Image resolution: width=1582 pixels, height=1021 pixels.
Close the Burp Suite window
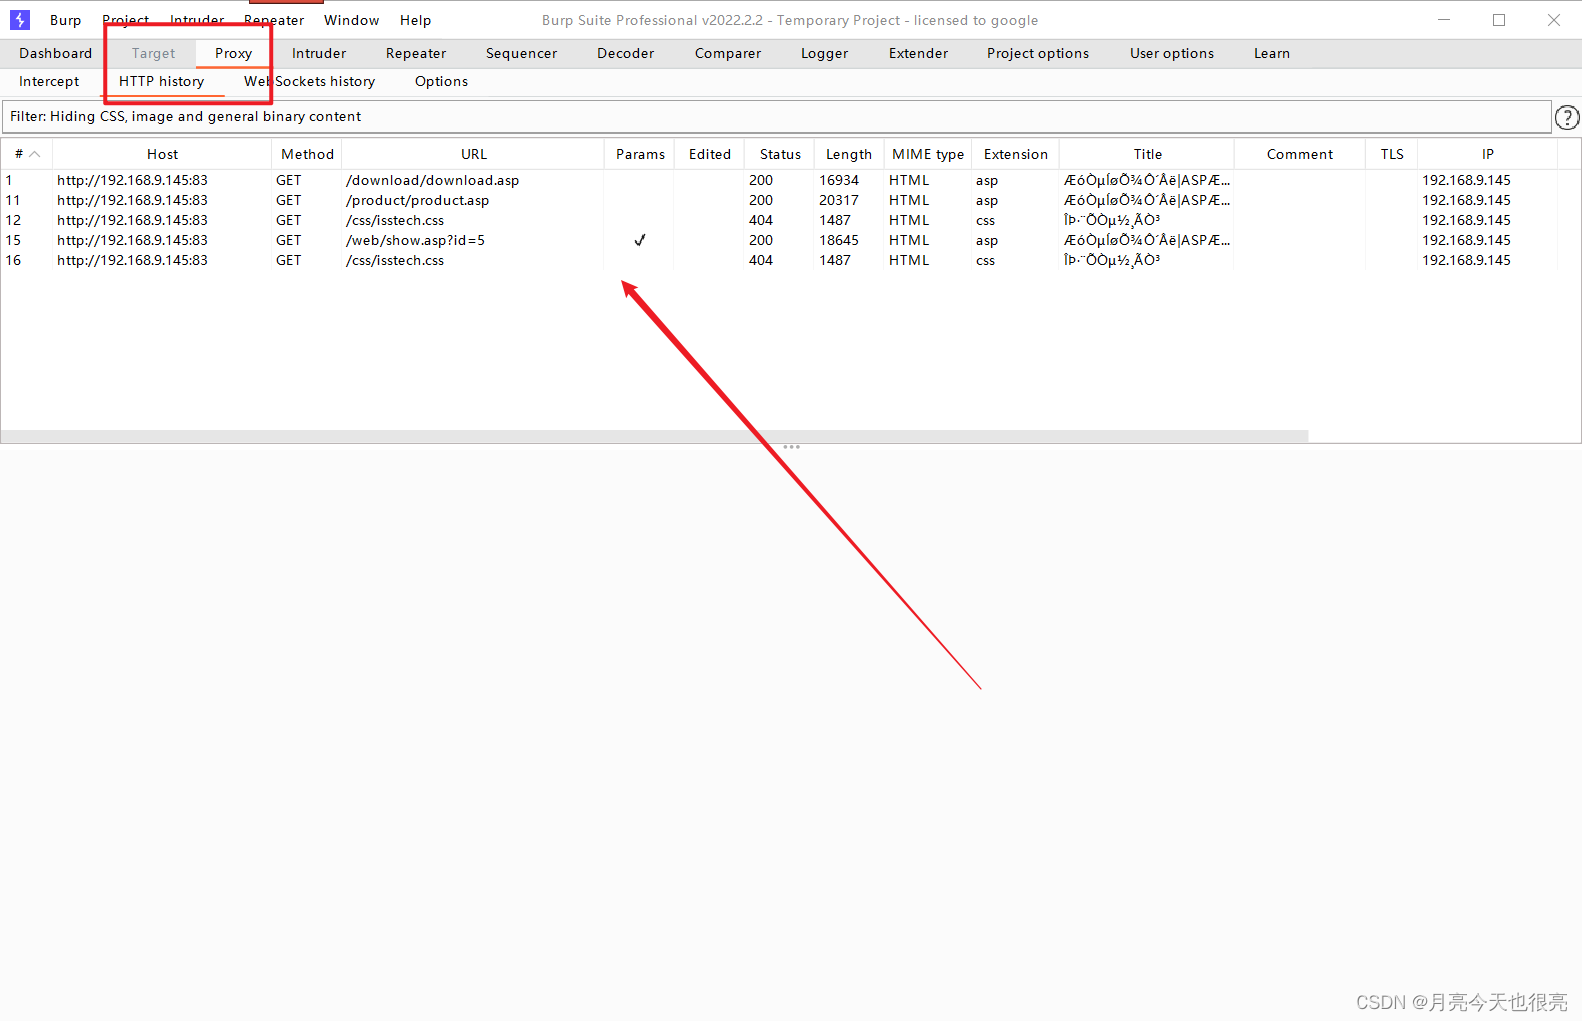(x=1554, y=20)
